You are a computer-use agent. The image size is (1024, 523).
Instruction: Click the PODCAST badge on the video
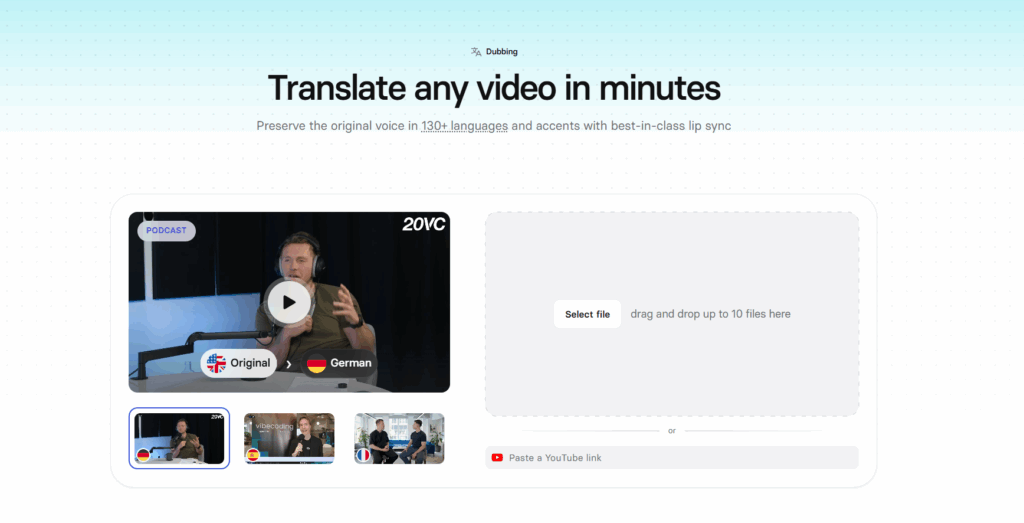166,230
